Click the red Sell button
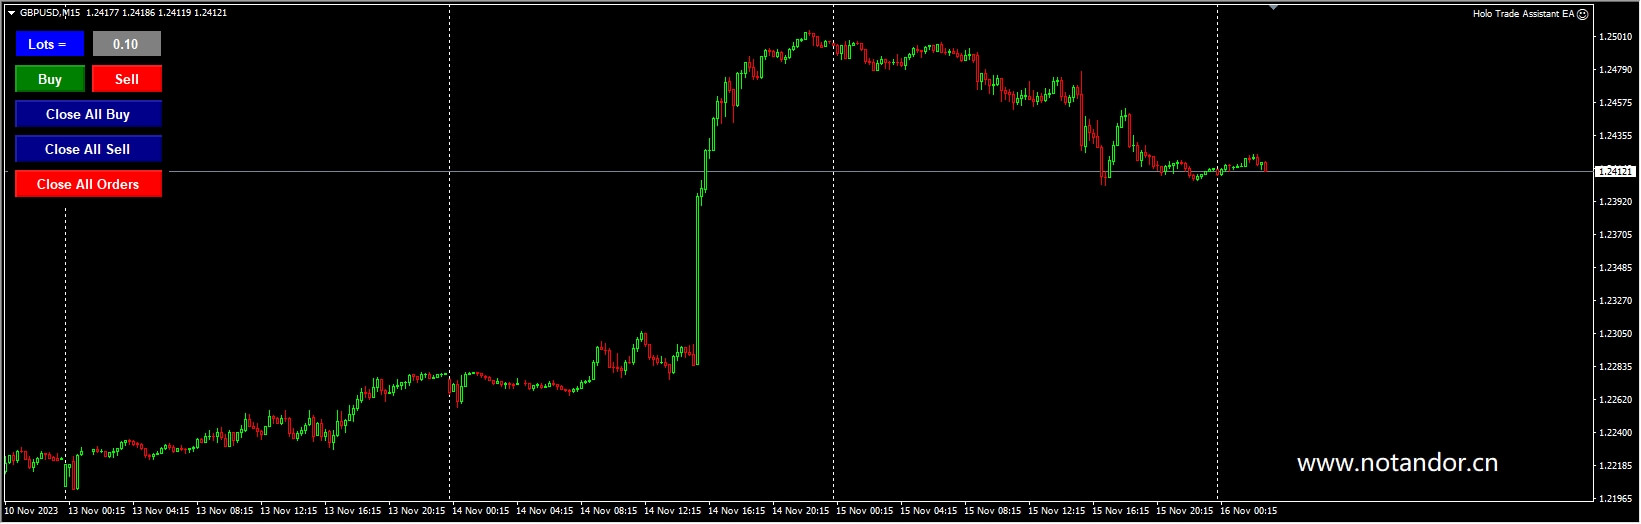Viewport: 1641px width, 524px height. pyautogui.click(x=127, y=79)
